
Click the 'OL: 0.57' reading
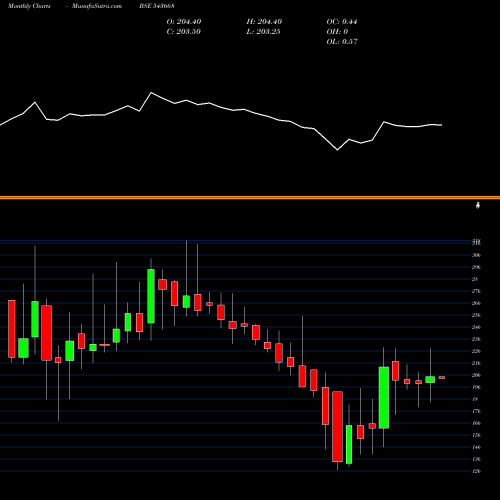[x=342, y=42]
